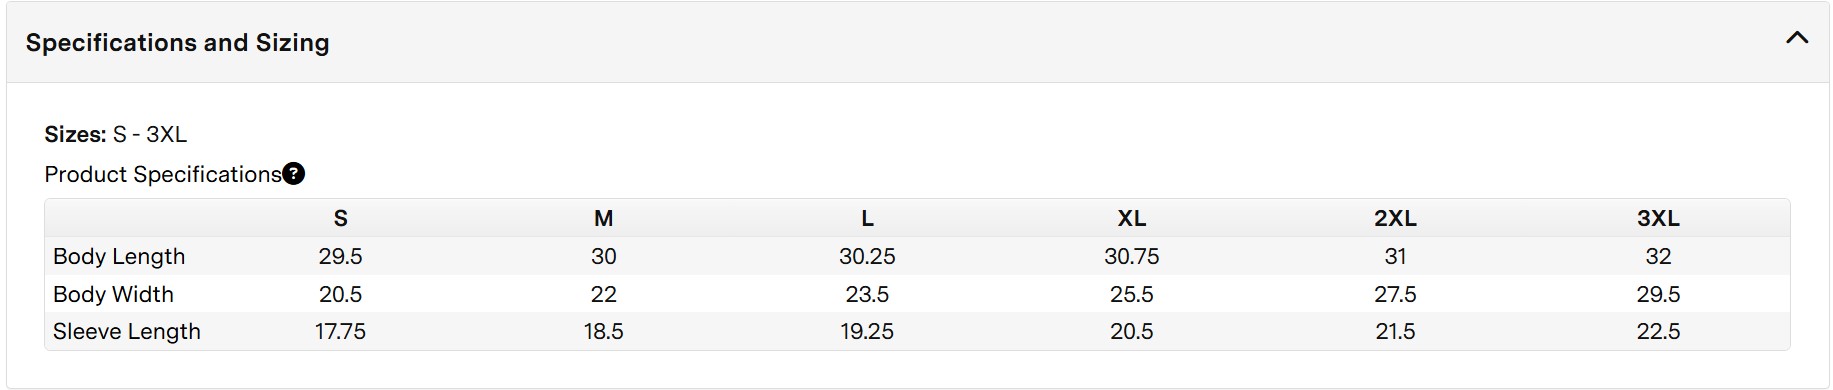Click the Specifications and Sizing heading
The height and width of the screenshot is (390, 1833).
point(177,42)
